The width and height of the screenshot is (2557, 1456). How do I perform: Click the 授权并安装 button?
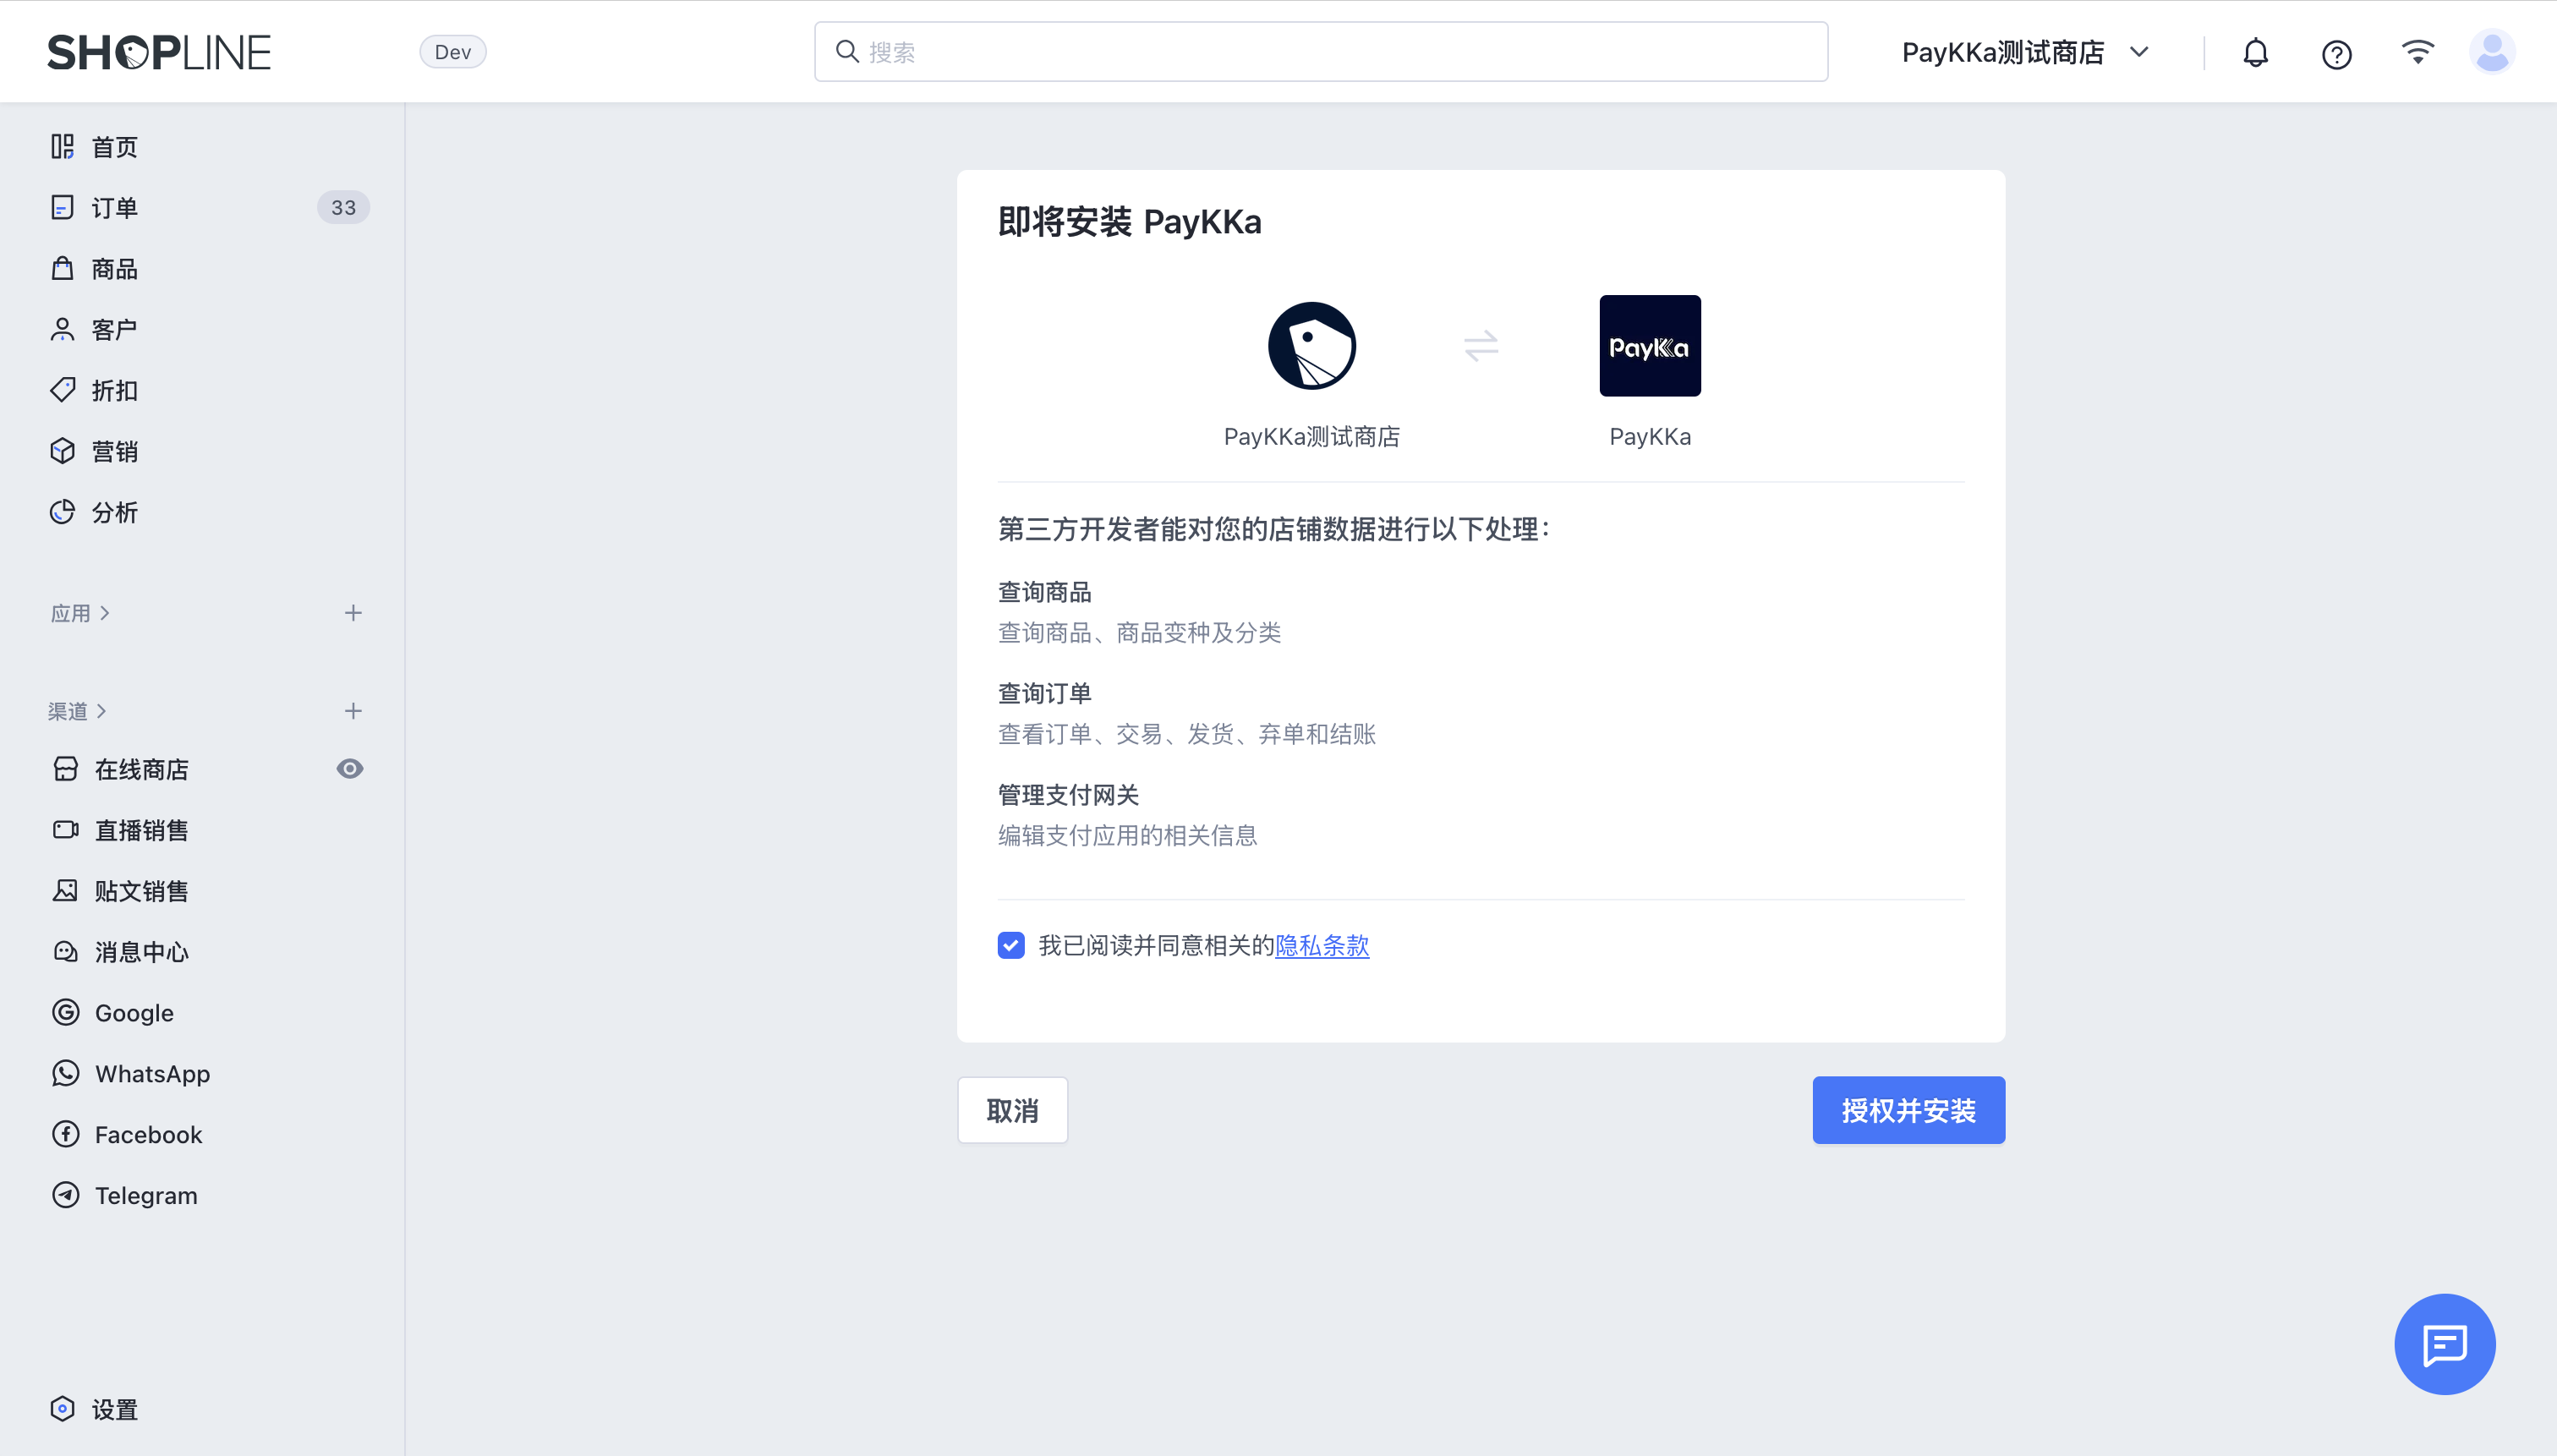[x=1908, y=1110]
